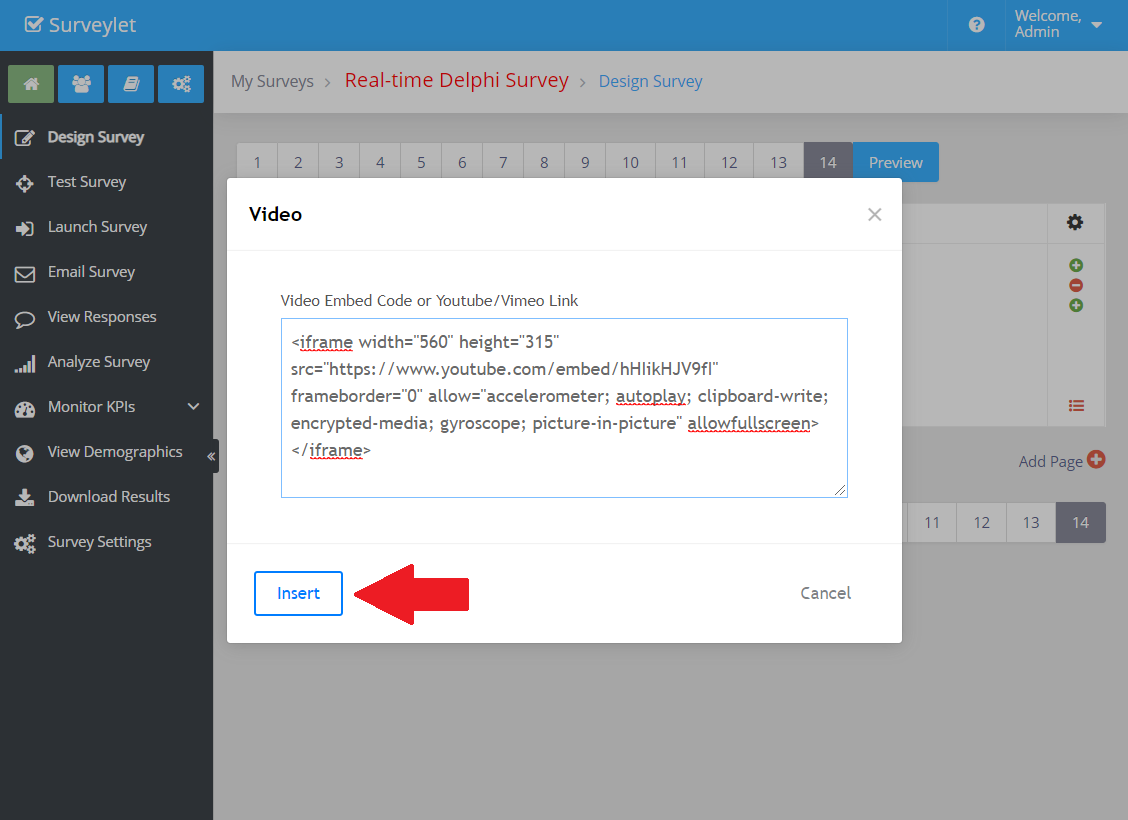The width and height of the screenshot is (1128, 820).
Task: Click the help question mark icon
Action: pyautogui.click(x=977, y=25)
